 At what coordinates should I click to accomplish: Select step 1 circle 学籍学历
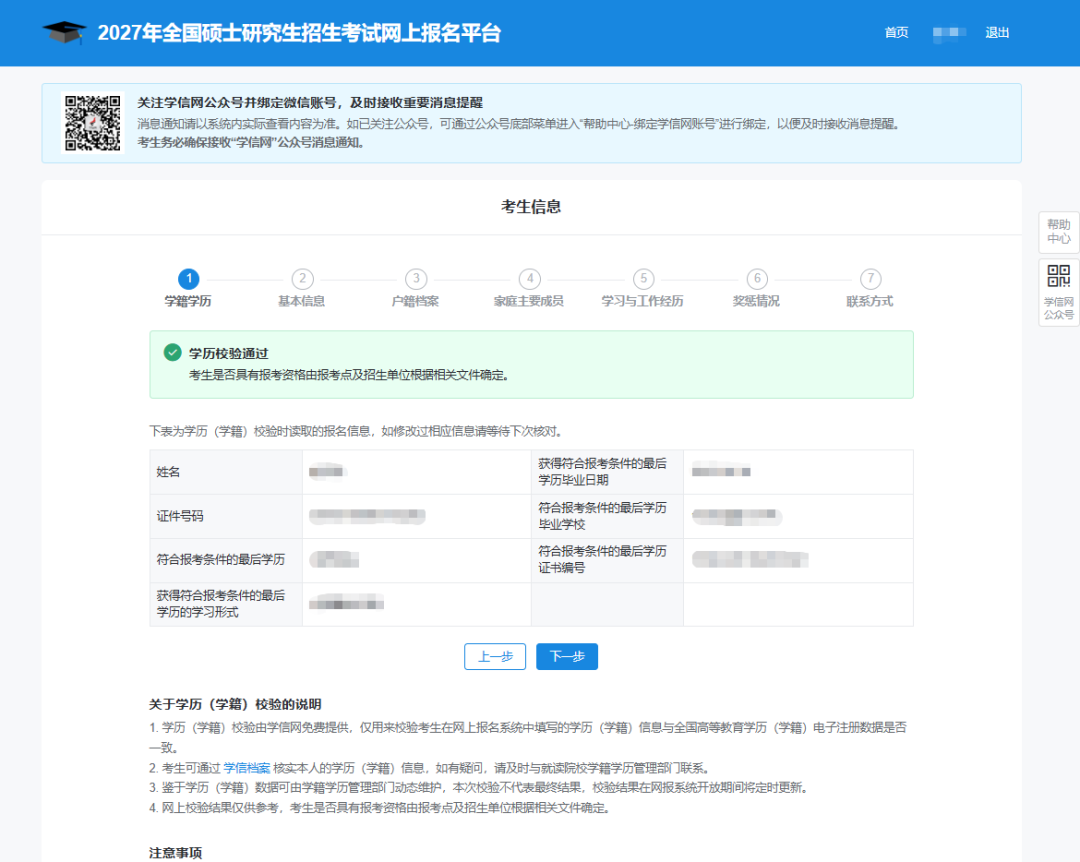[189, 279]
